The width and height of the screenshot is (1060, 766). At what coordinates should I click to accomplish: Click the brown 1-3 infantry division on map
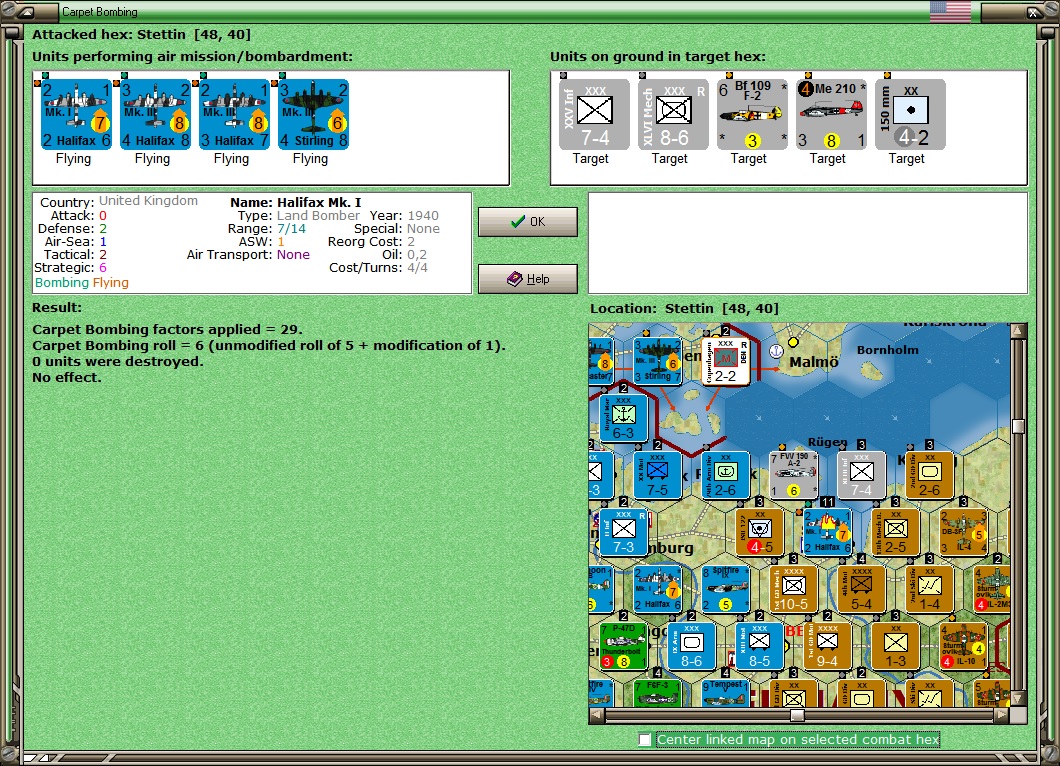pyautogui.click(x=896, y=646)
